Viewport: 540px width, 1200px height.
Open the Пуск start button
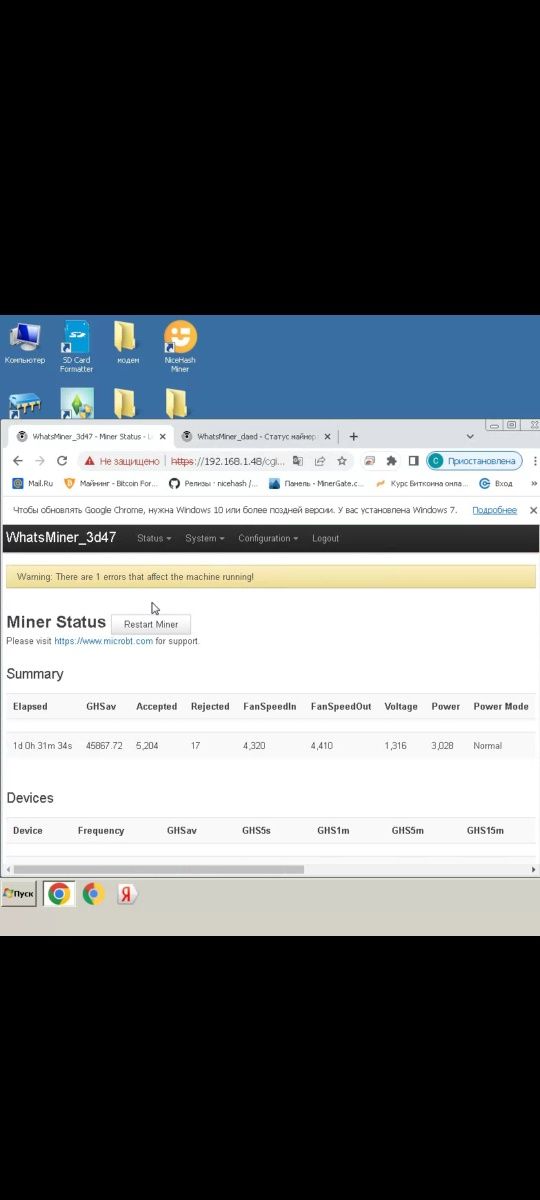pyautogui.click(x=19, y=893)
